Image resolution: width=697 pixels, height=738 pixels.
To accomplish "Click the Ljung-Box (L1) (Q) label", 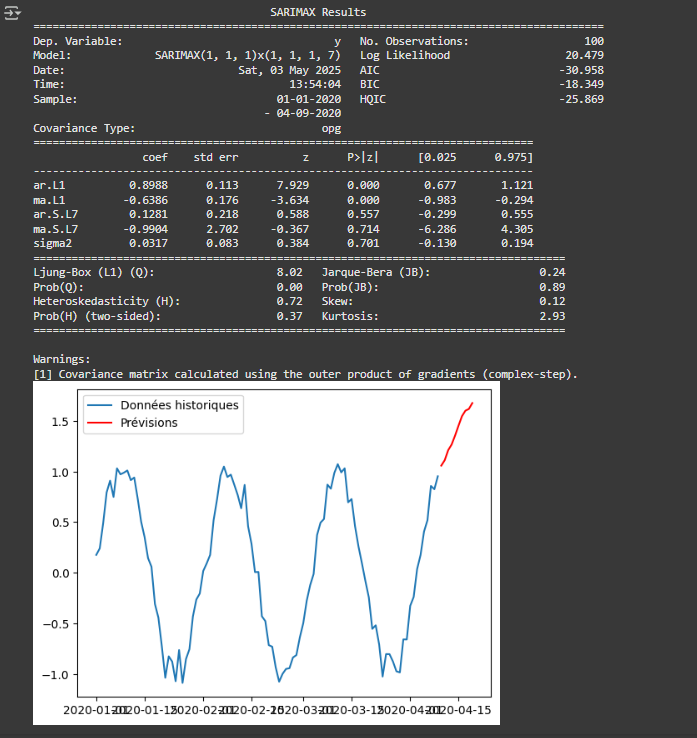I will point(94,273).
